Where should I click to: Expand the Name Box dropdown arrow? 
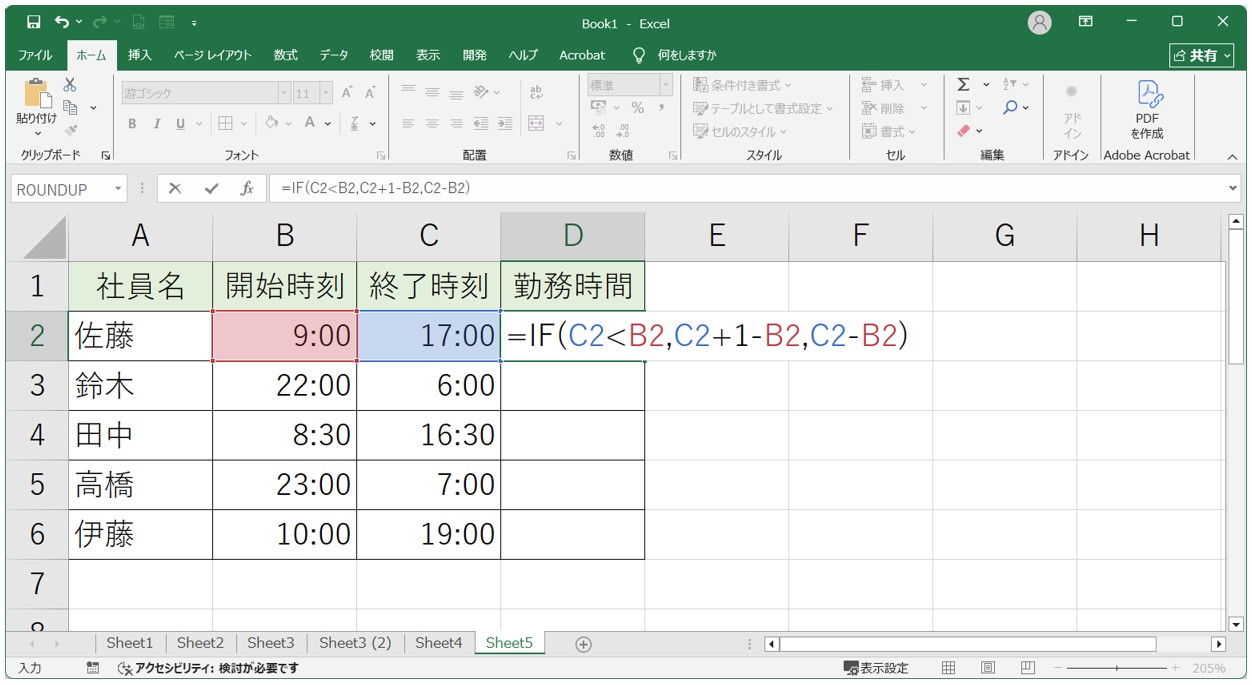[119, 189]
